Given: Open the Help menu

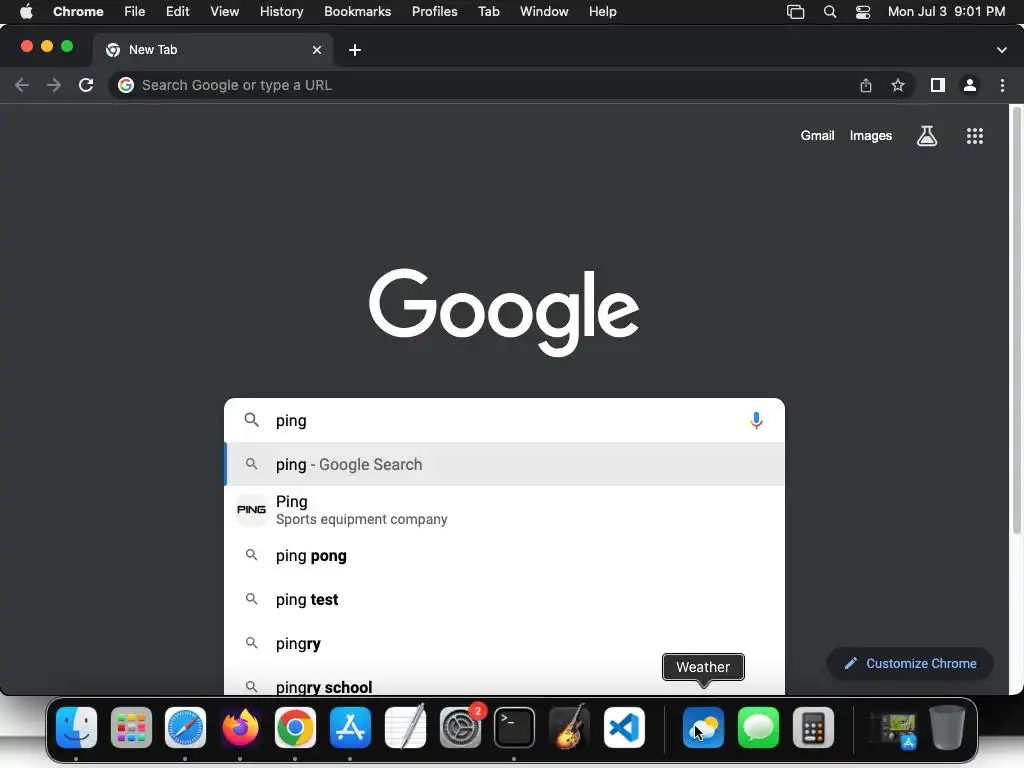Looking at the screenshot, I should (602, 12).
